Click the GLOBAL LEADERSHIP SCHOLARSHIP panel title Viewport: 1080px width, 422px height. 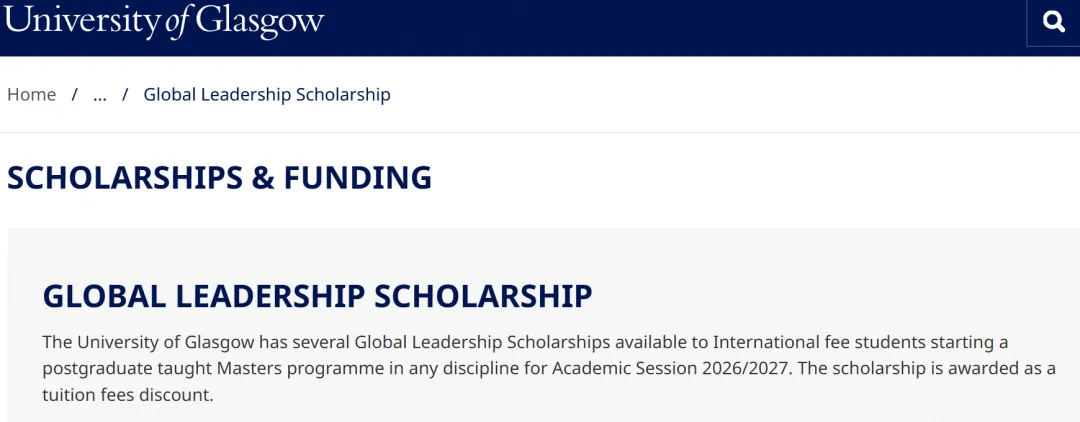tap(317, 296)
